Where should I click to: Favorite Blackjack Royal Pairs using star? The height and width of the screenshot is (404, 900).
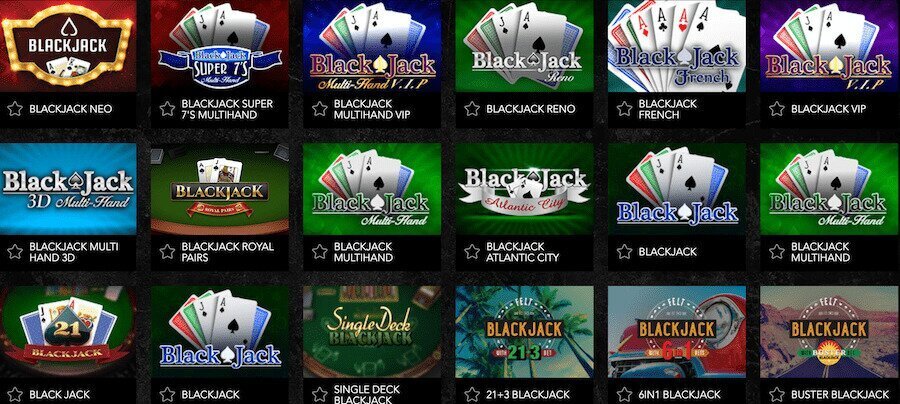pos(167,252)
